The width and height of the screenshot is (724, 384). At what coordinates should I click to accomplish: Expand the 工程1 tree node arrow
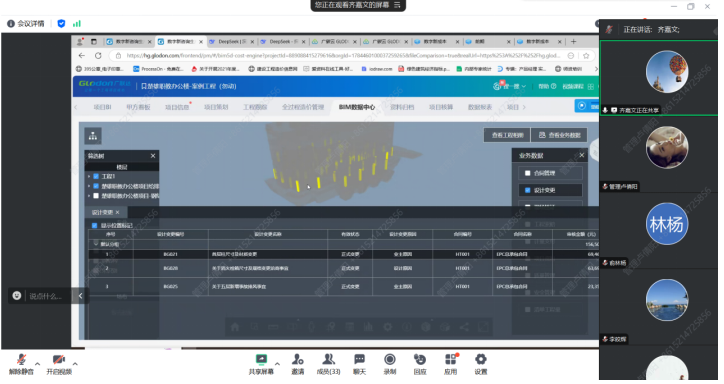(89, 176)
